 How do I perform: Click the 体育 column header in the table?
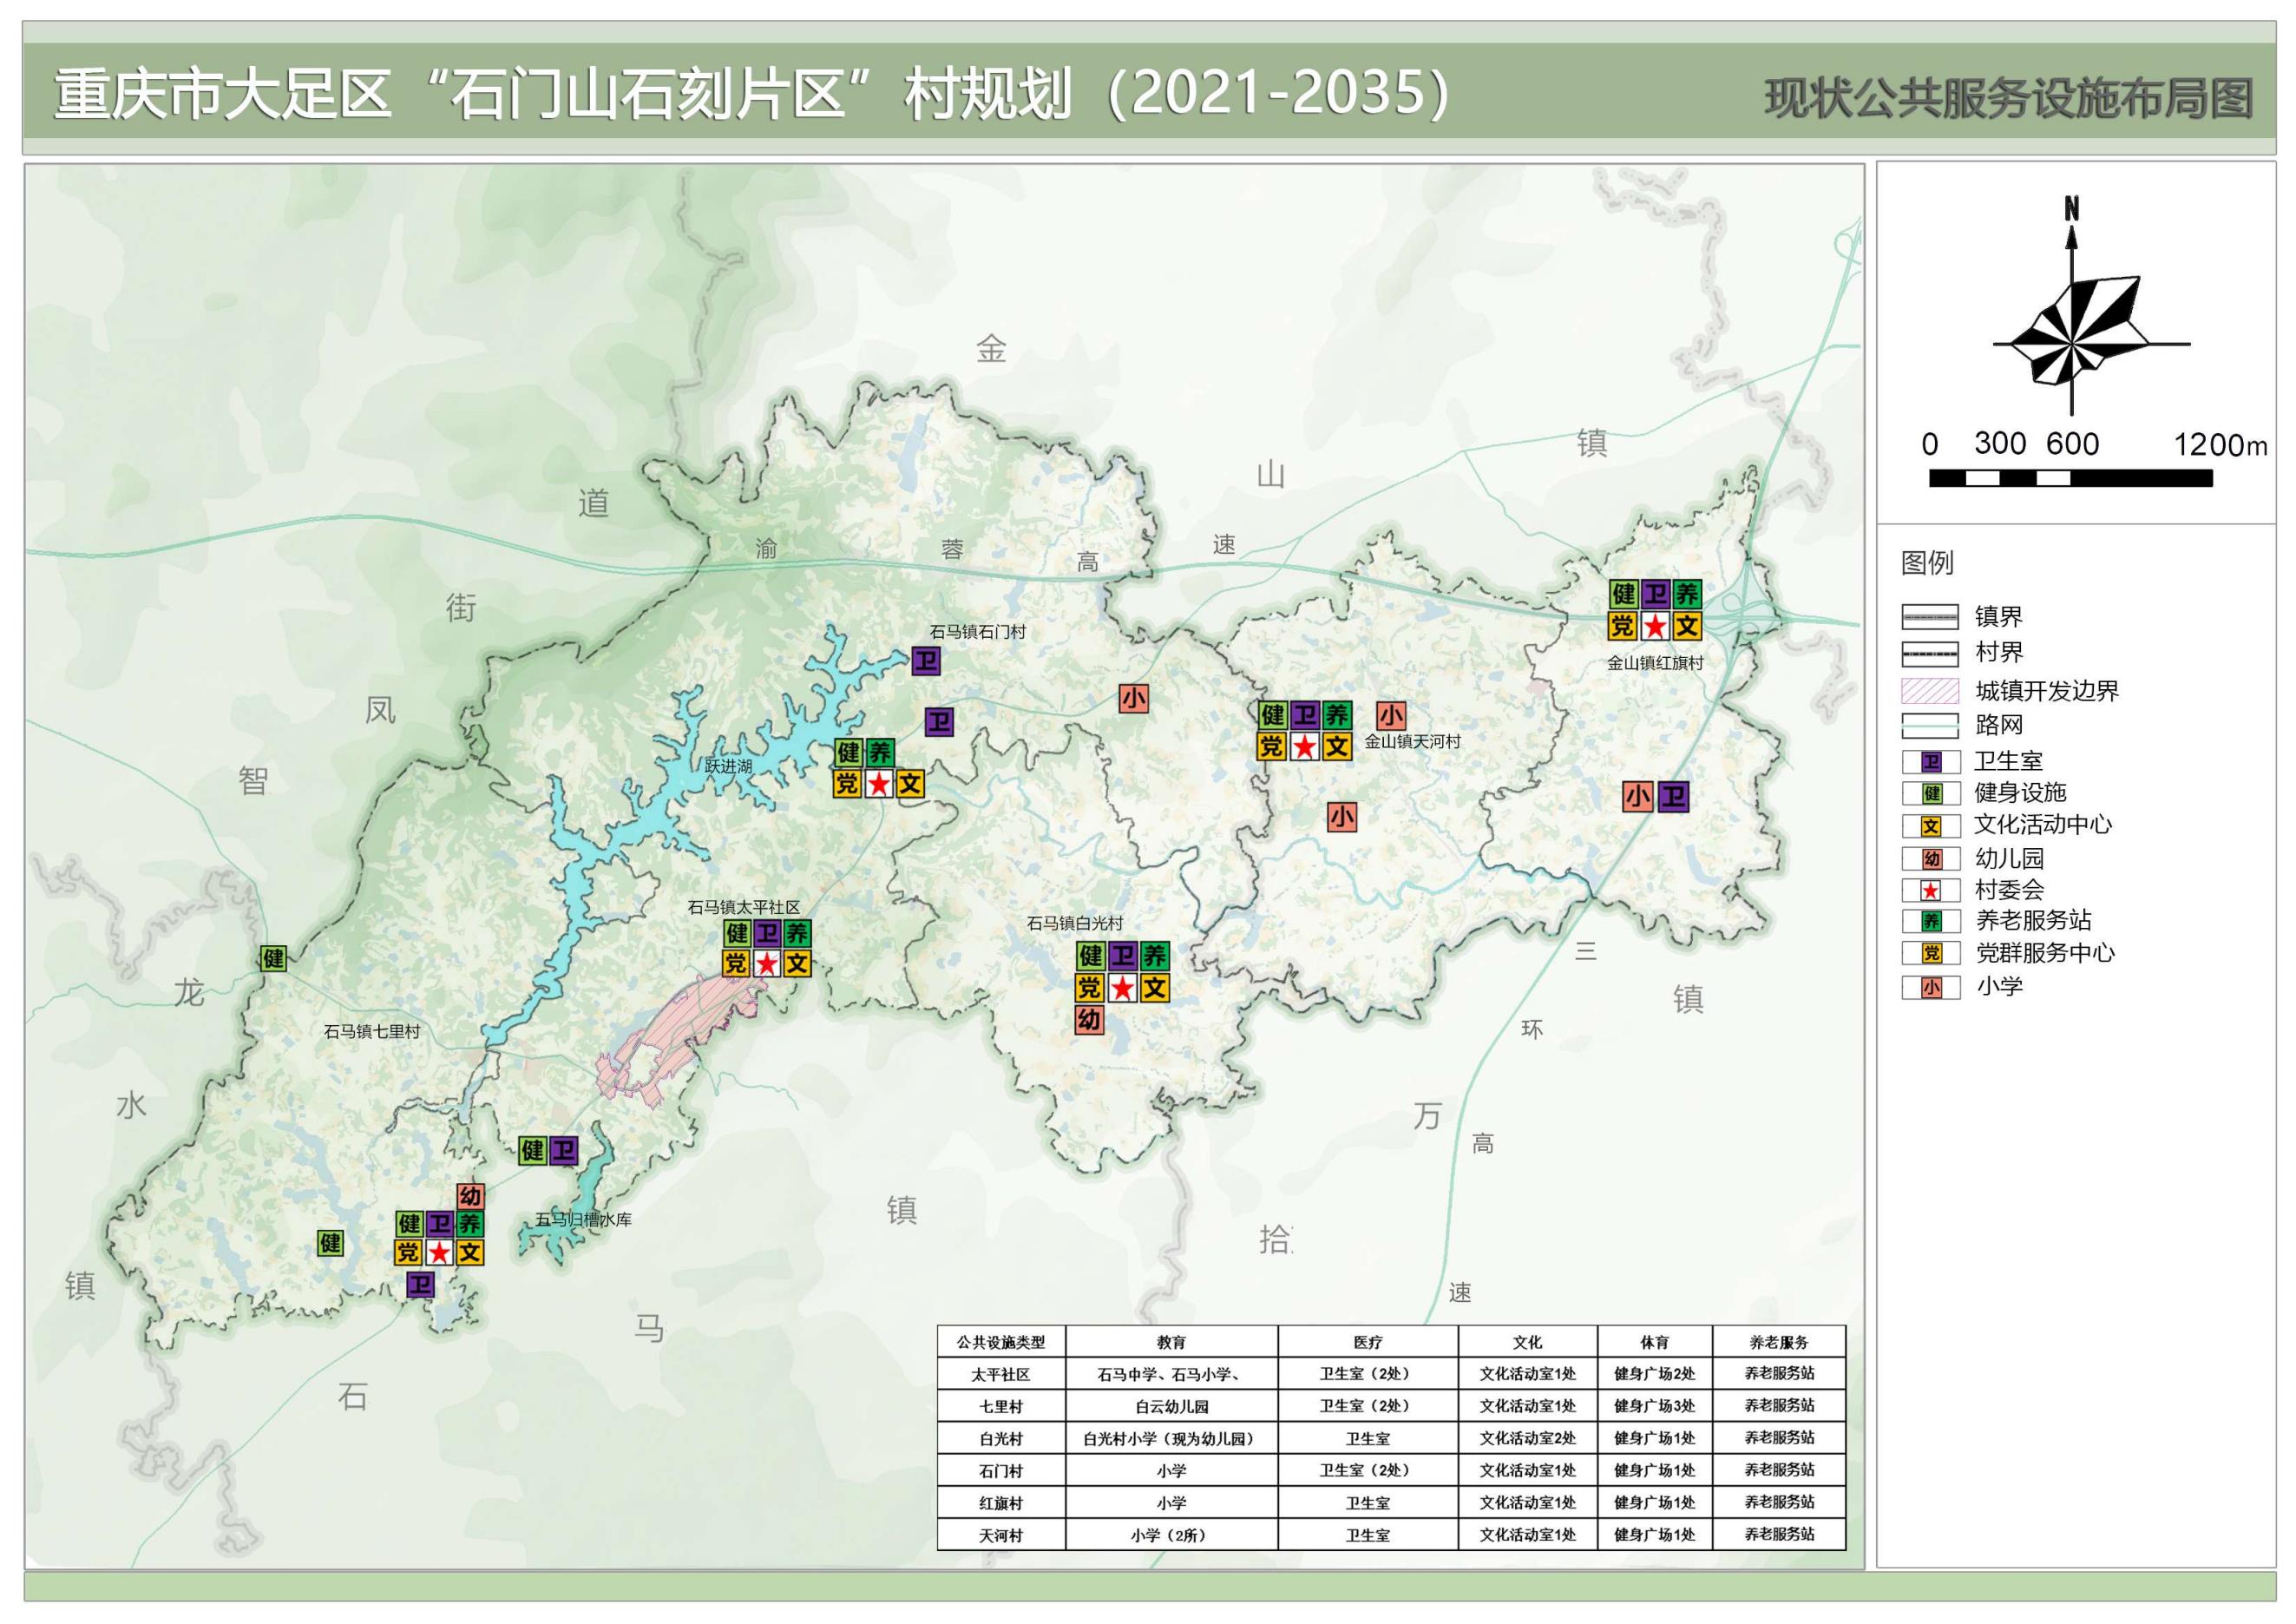click(1654, 1342)
